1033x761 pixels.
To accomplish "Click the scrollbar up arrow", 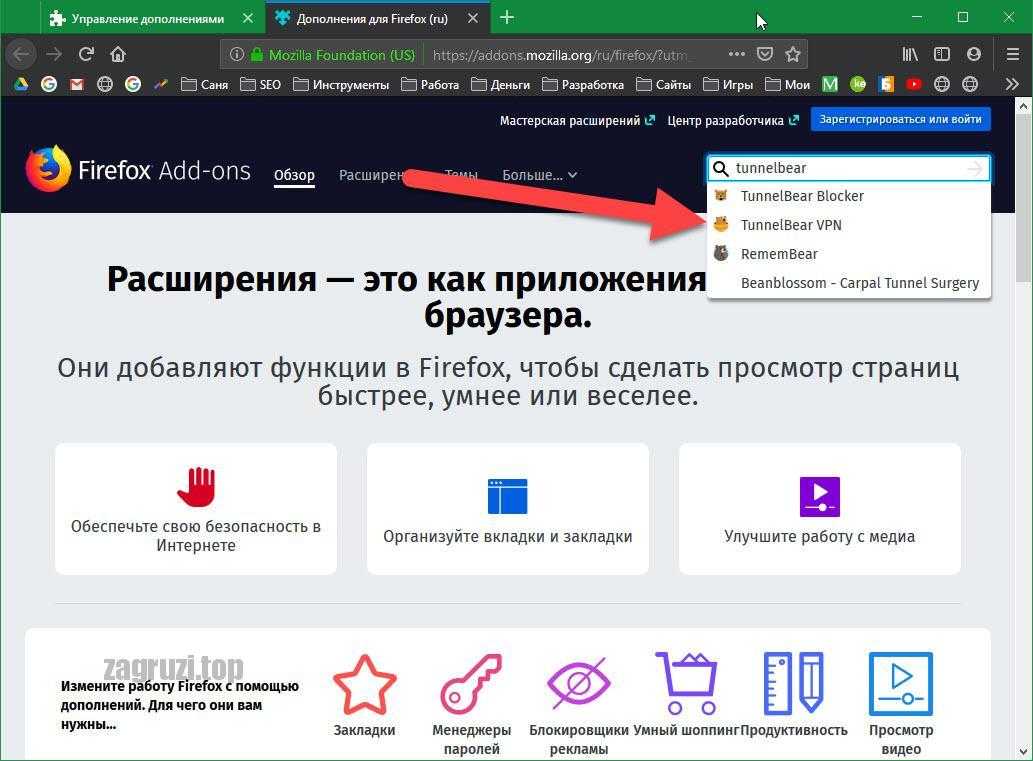I will [1023, 105].
